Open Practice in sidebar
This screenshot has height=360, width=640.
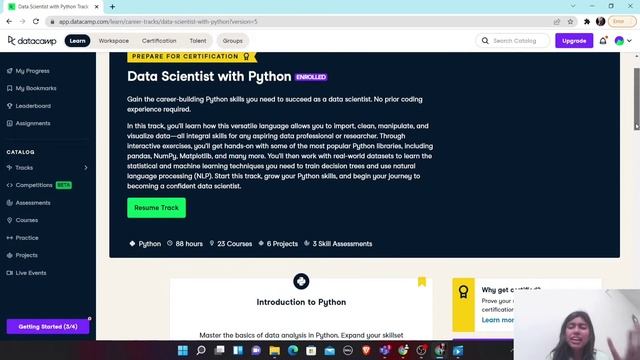point(22,238)
